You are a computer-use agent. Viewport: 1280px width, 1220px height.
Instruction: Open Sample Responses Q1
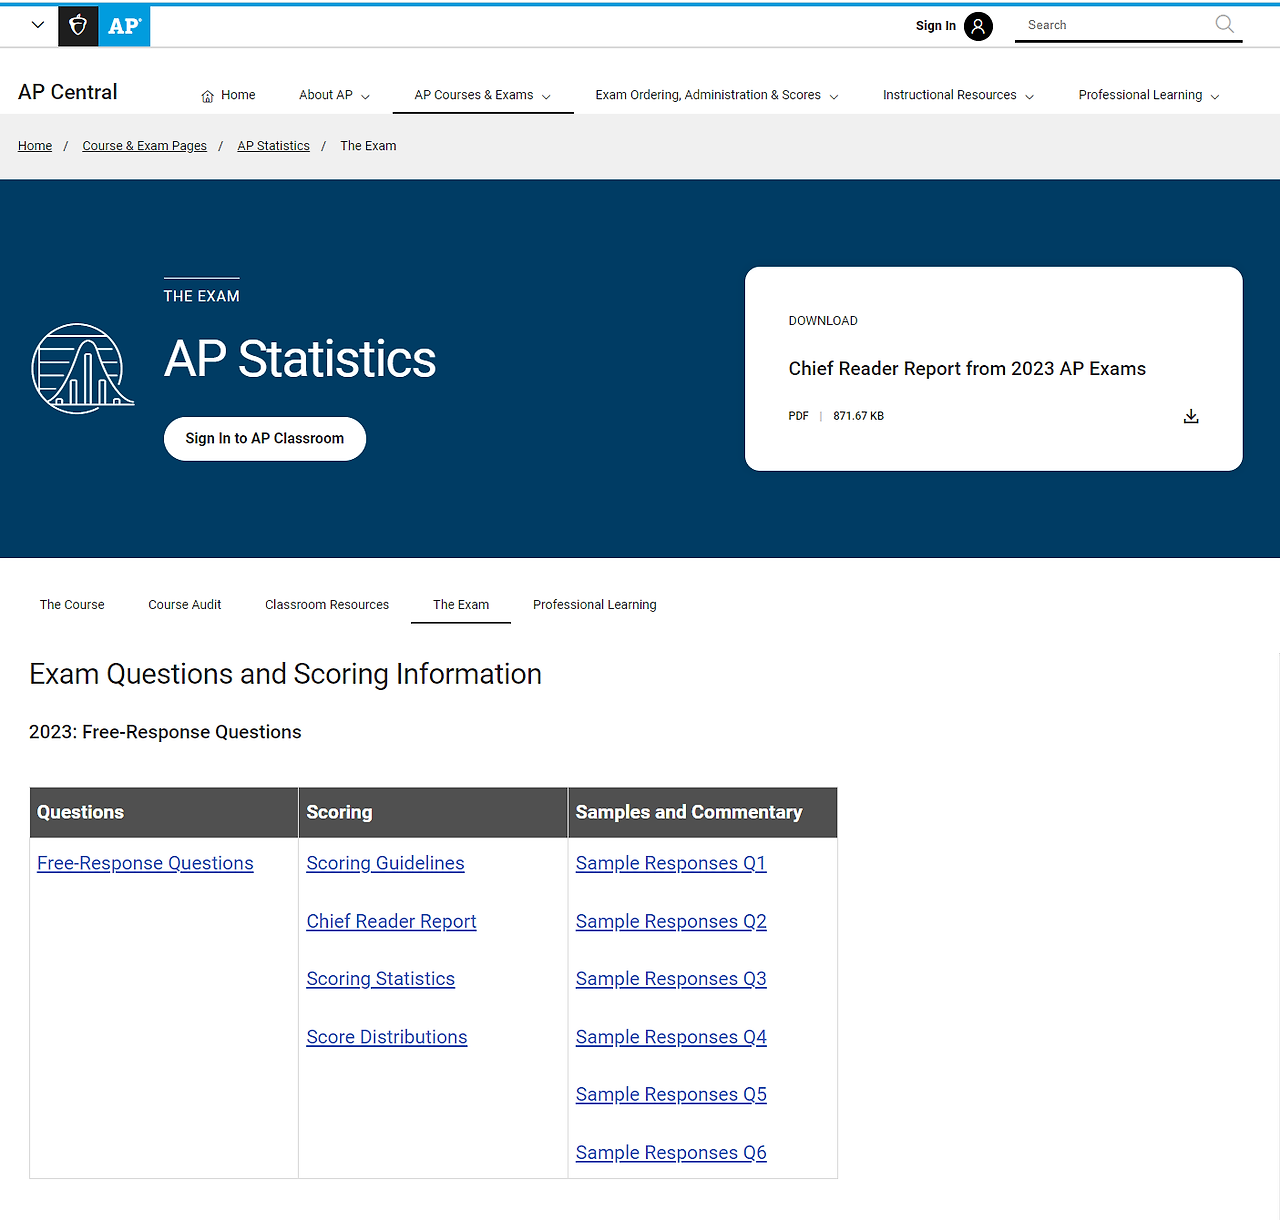(x=671, y=863)
